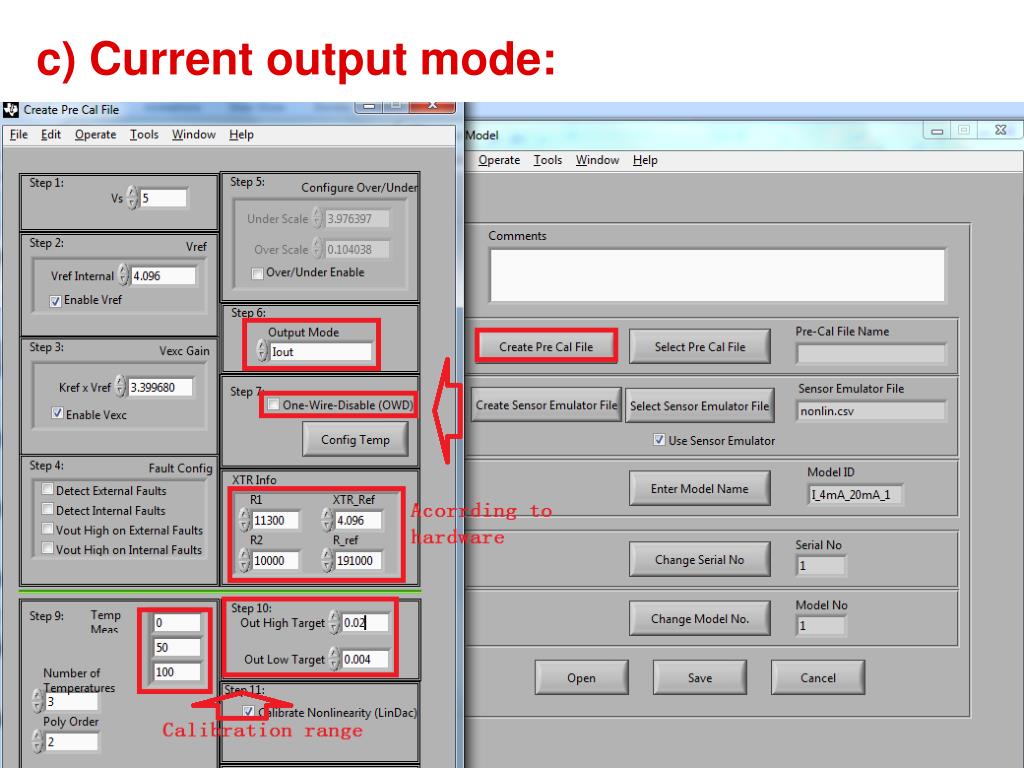Click the XTR_Ref stepper arrows

click(328, 520)
